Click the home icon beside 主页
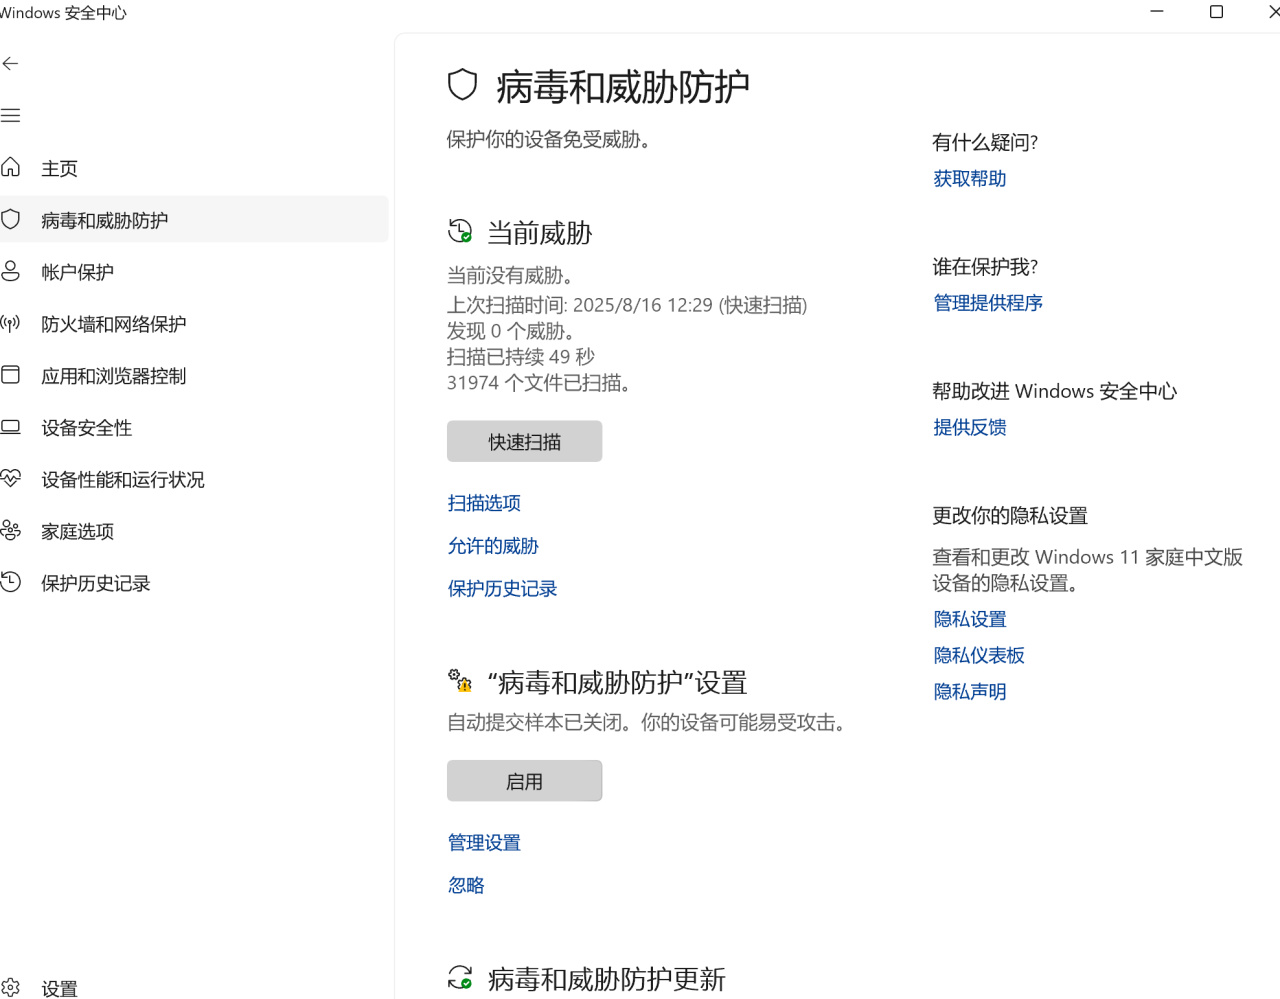 pos(11,167)
